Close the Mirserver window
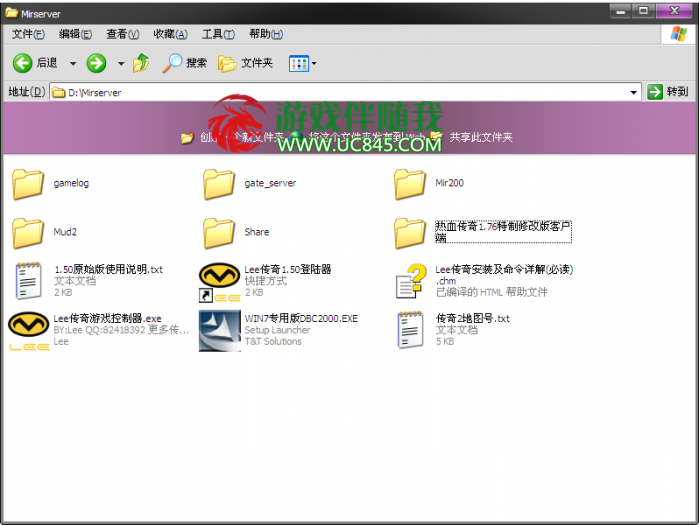The image size is (699, 525). [674, 11]
